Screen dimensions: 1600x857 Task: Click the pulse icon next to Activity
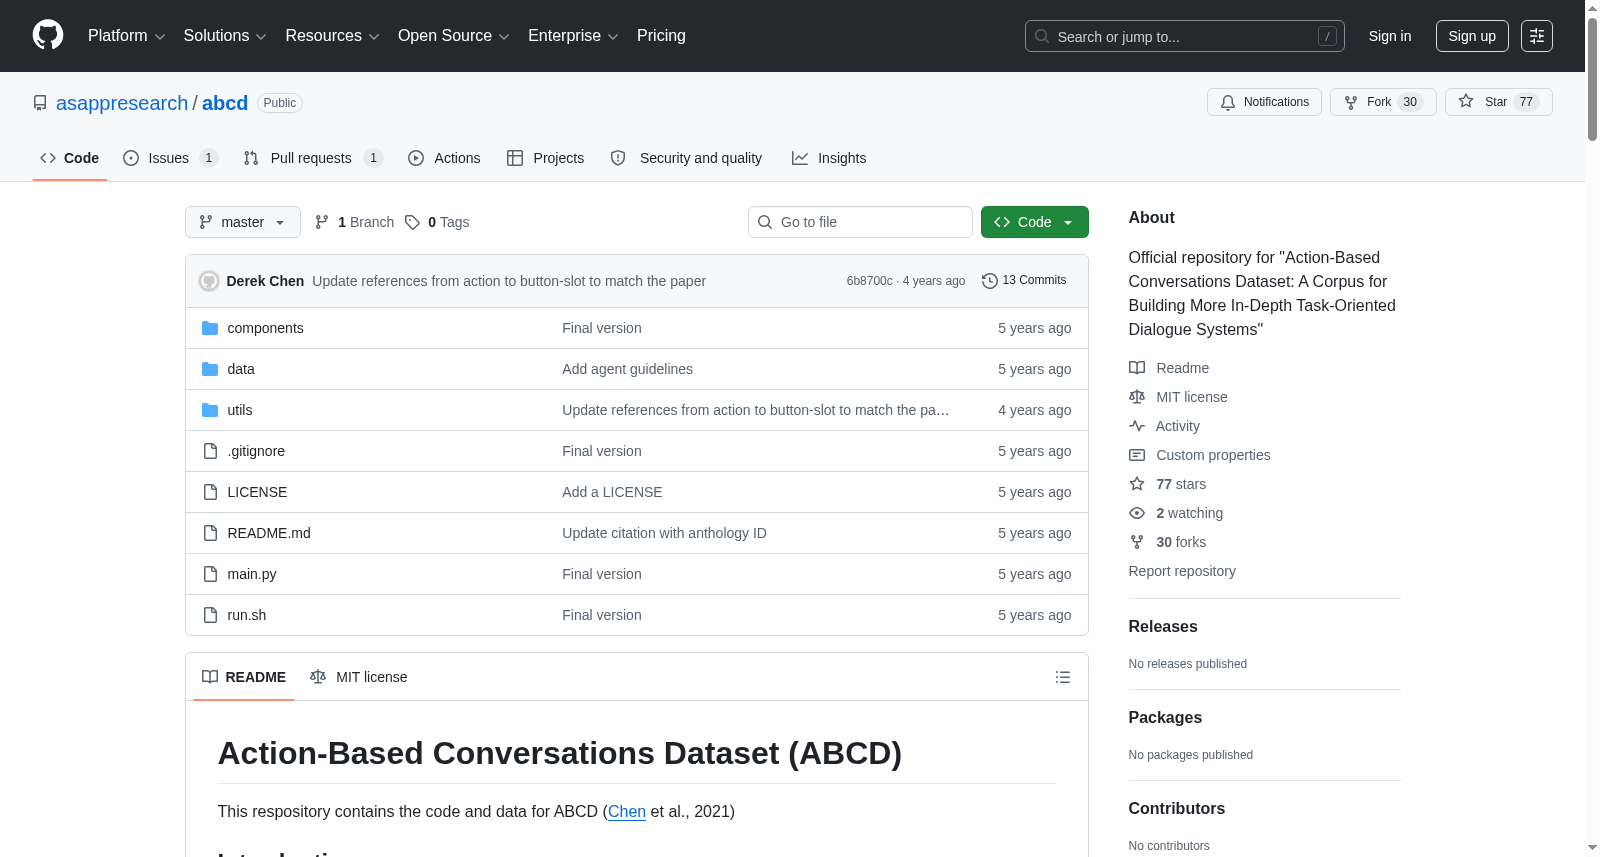1137,426
